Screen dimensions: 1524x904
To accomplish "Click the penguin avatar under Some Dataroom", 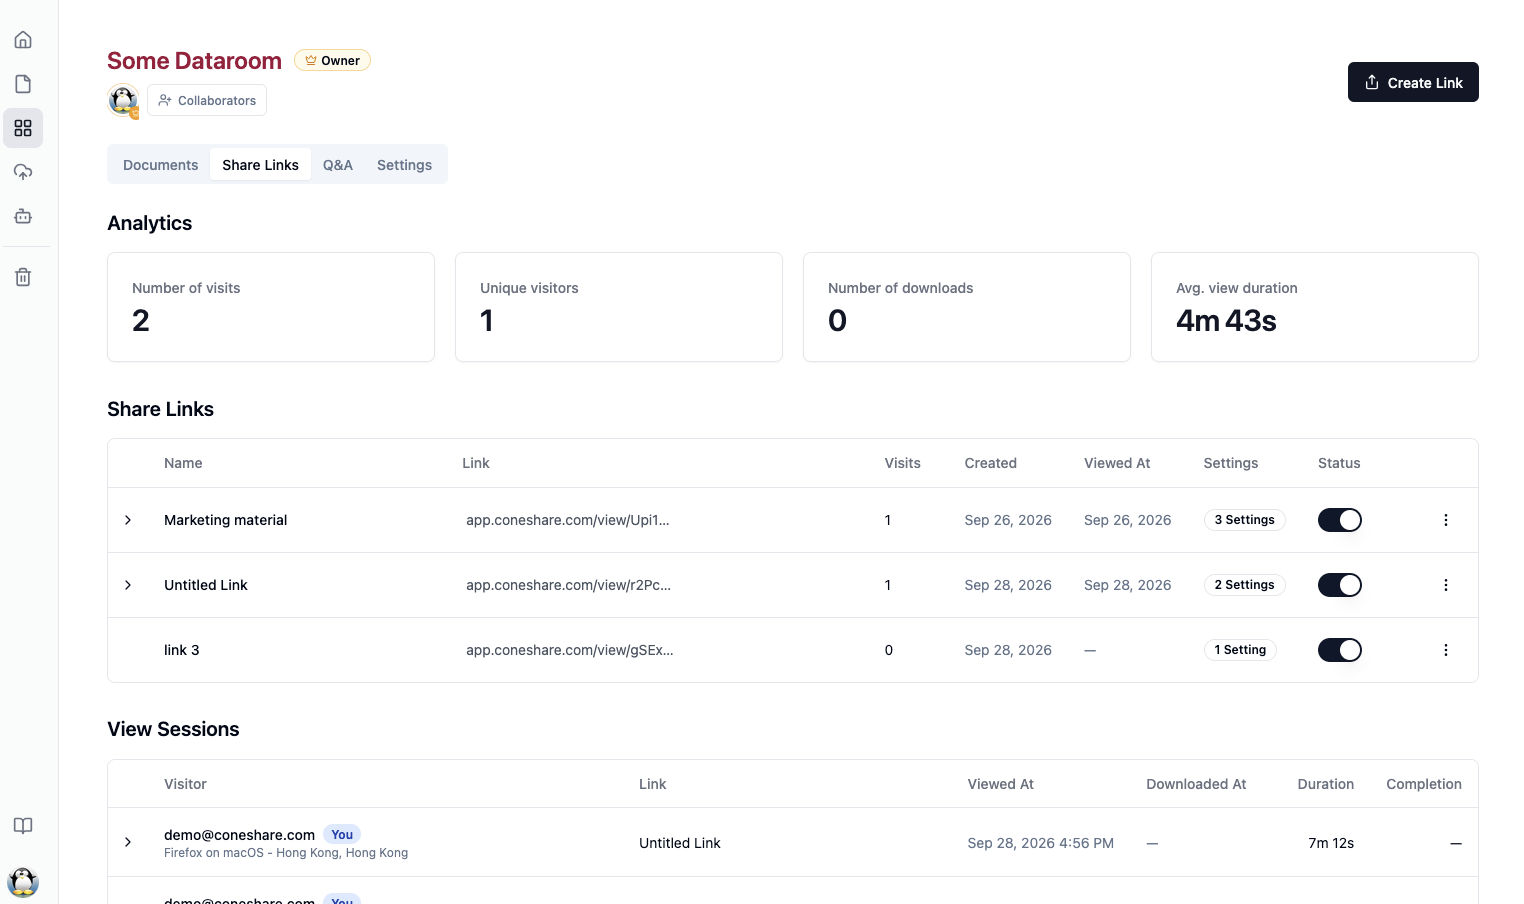I will (x=123, y=100).
